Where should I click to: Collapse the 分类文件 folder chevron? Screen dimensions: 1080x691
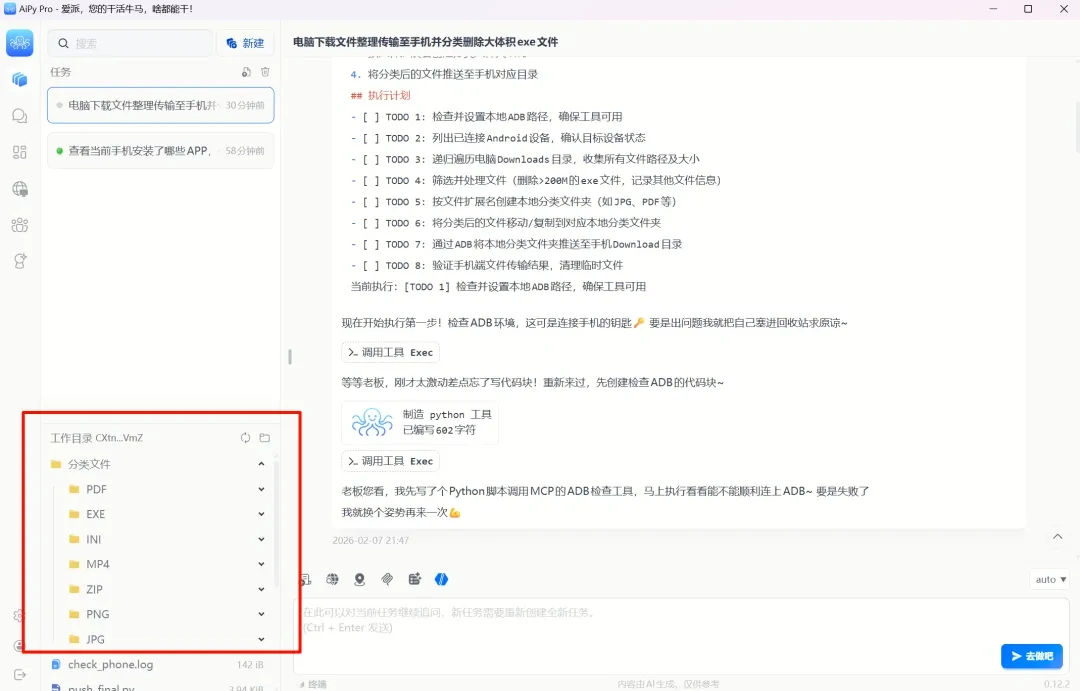coord(261,464)
